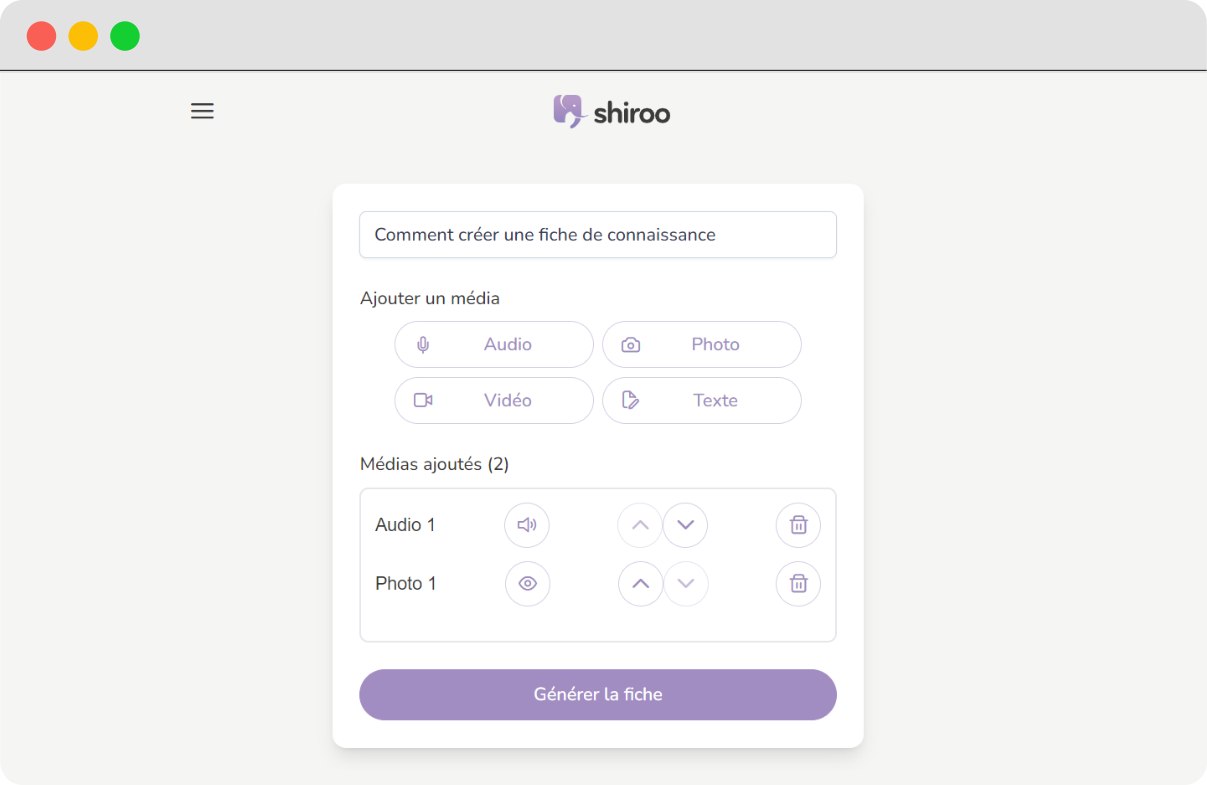Screen dimensions: 1207x785
Task: Click Générer la fiche button
Action: click(598, 694)
